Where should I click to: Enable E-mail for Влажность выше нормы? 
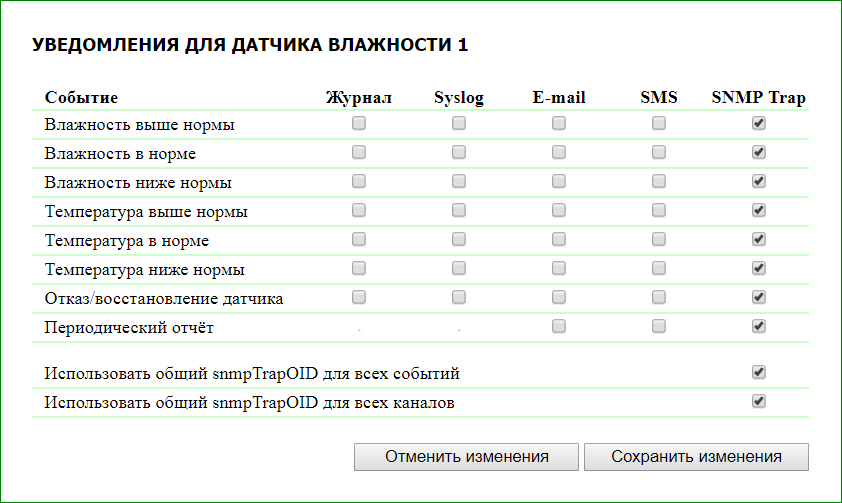tap(559, 123)
